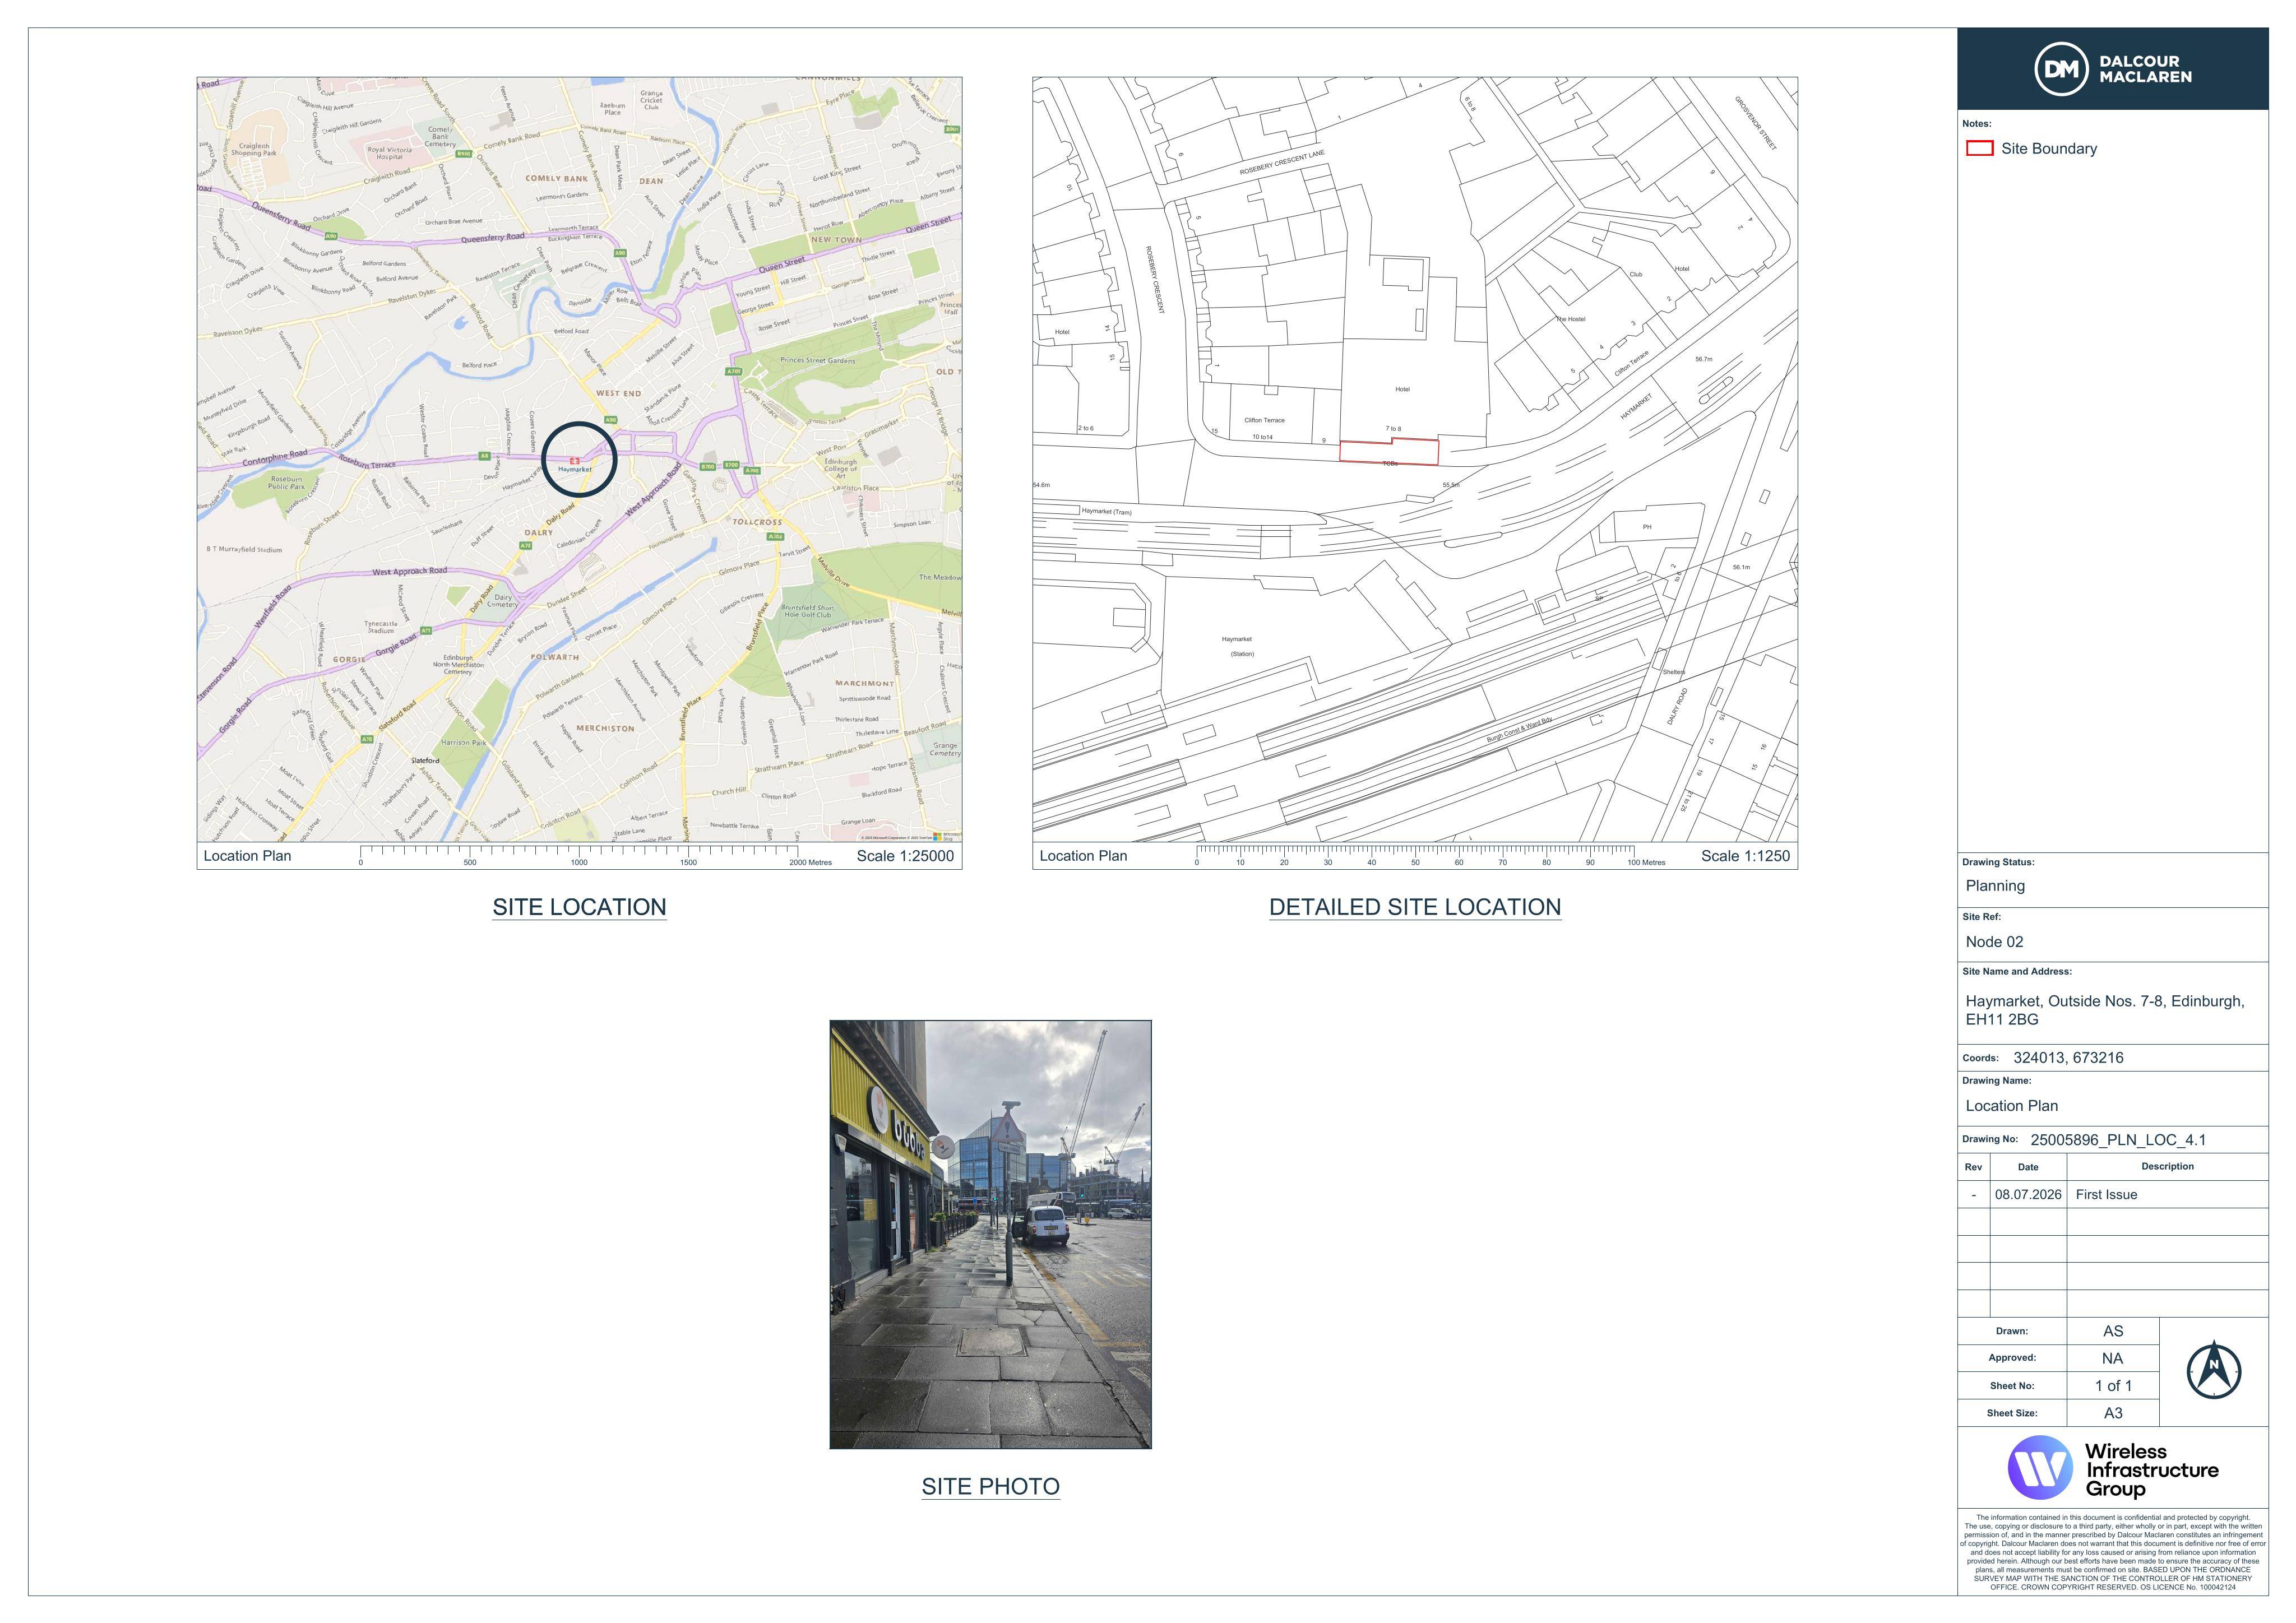
Task: Click the DETAILED SITE LOCATION heading
Action: 1415,907
